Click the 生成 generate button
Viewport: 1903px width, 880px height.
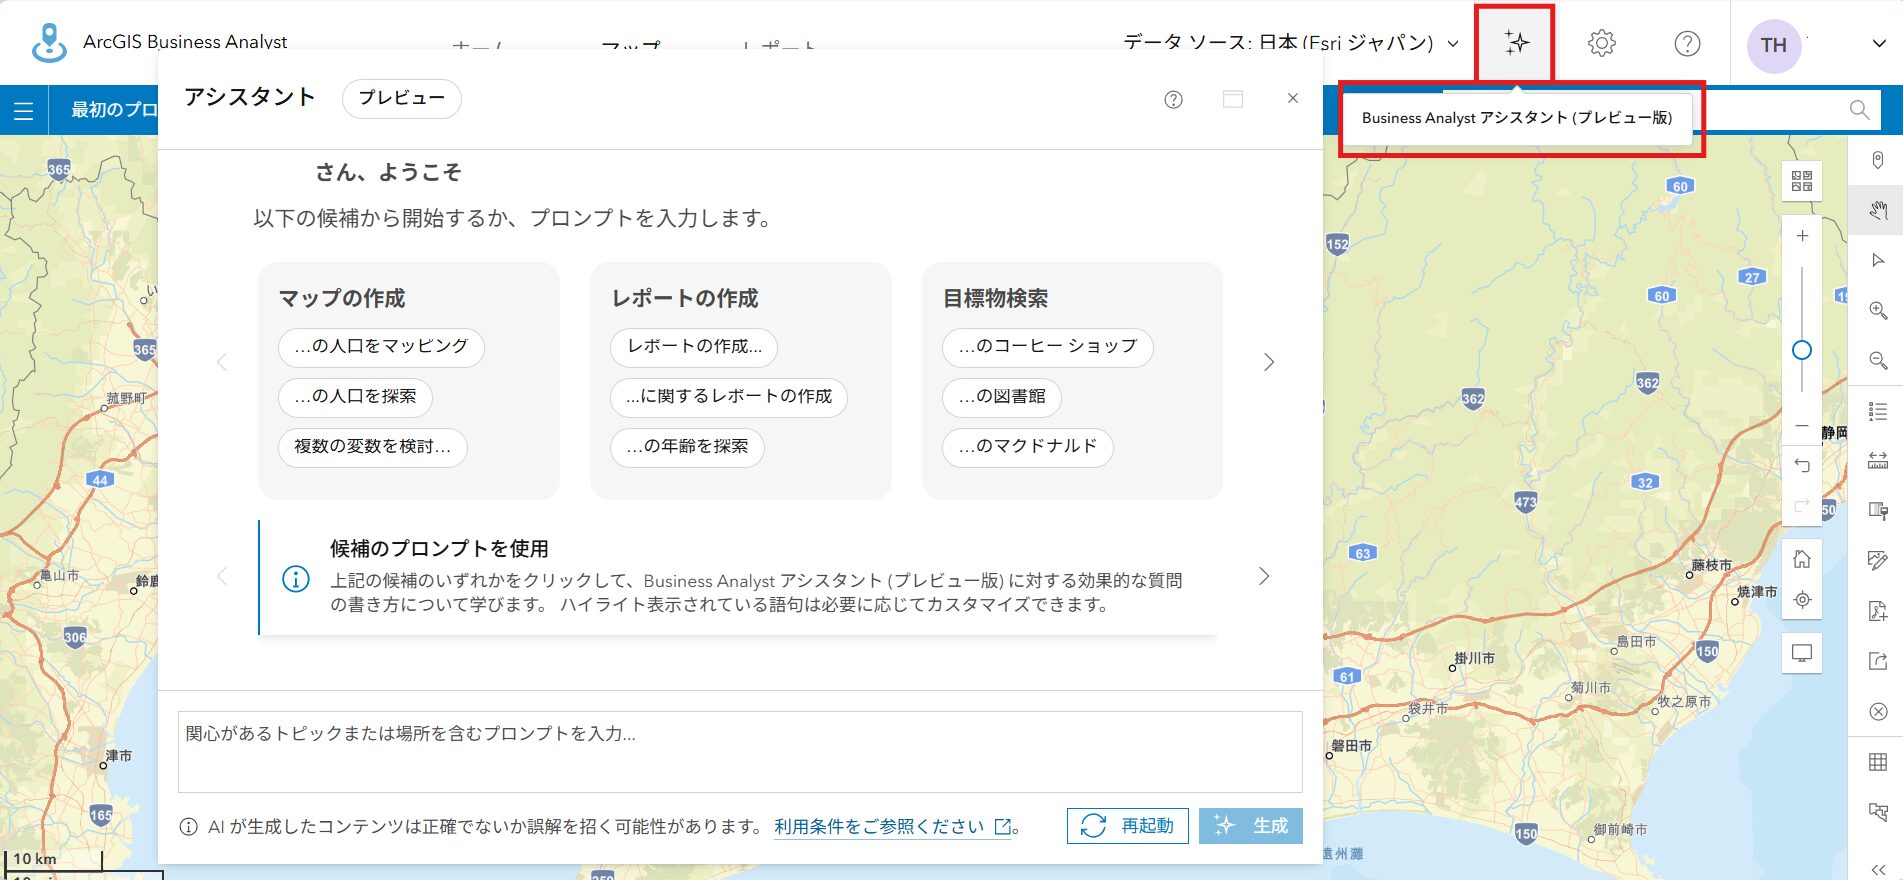pos(1250,826)
